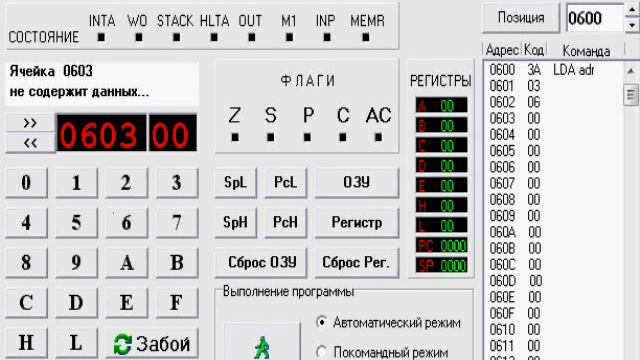640x360 pixels.
Task: Click the PcL button
Action: (x=285, y=182)
